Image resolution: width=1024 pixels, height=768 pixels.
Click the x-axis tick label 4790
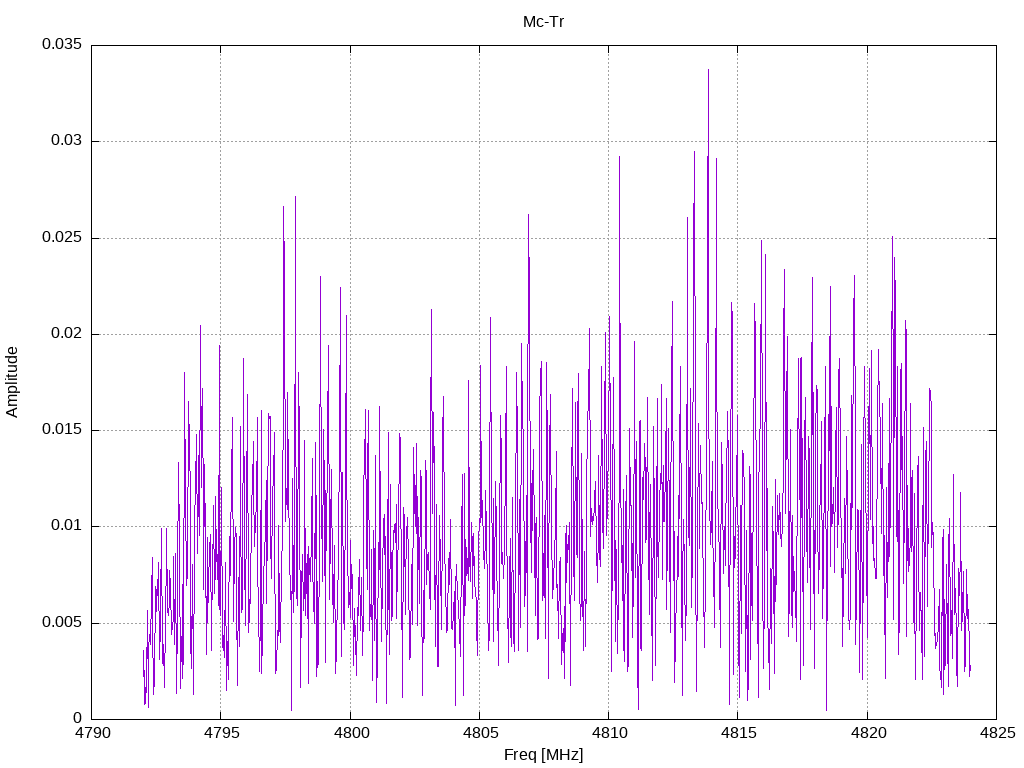pos(93,733)
